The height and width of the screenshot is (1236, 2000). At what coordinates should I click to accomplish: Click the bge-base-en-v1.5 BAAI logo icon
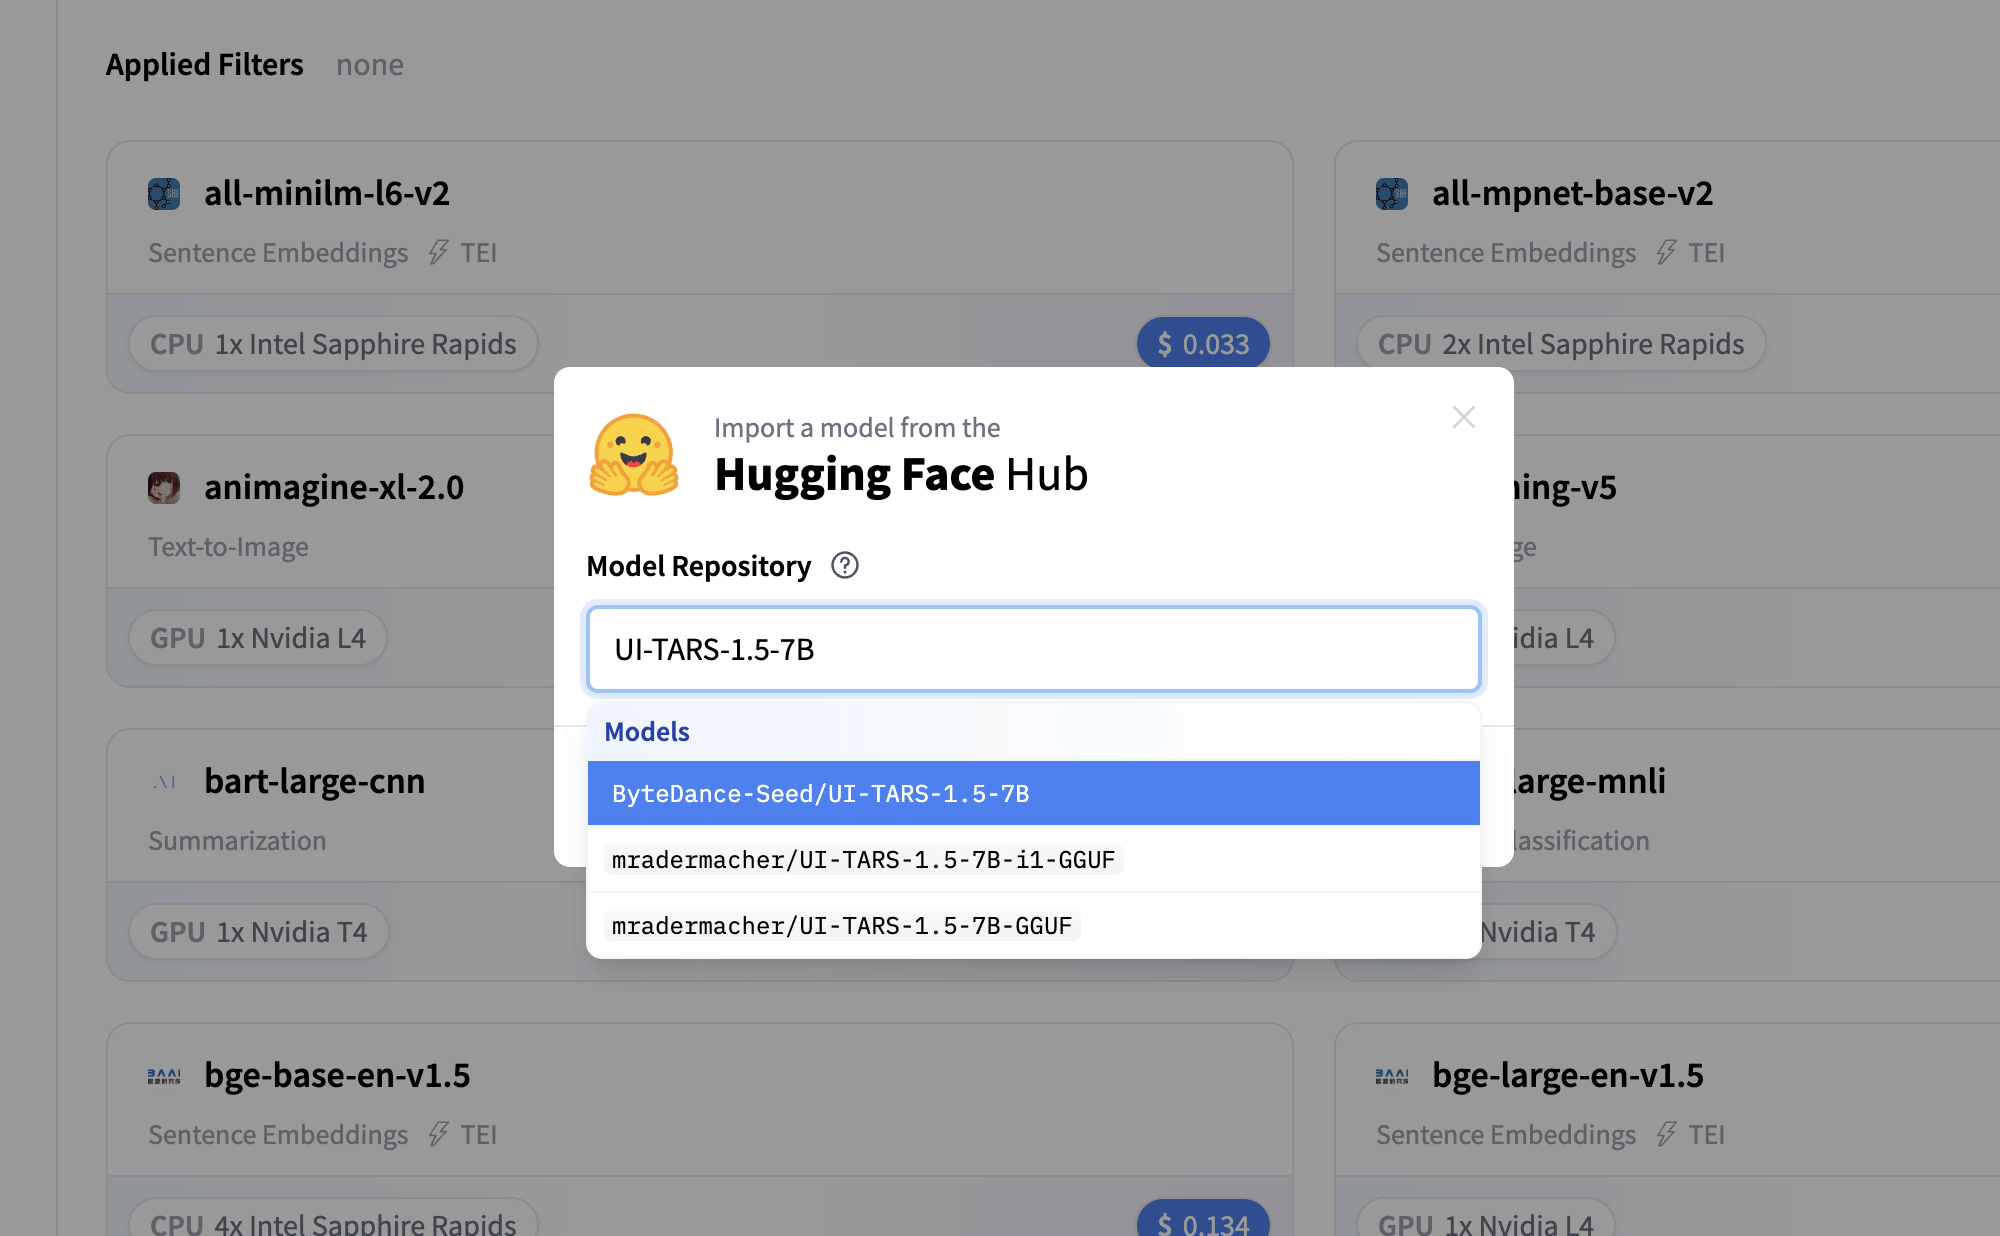[164, 1076]
